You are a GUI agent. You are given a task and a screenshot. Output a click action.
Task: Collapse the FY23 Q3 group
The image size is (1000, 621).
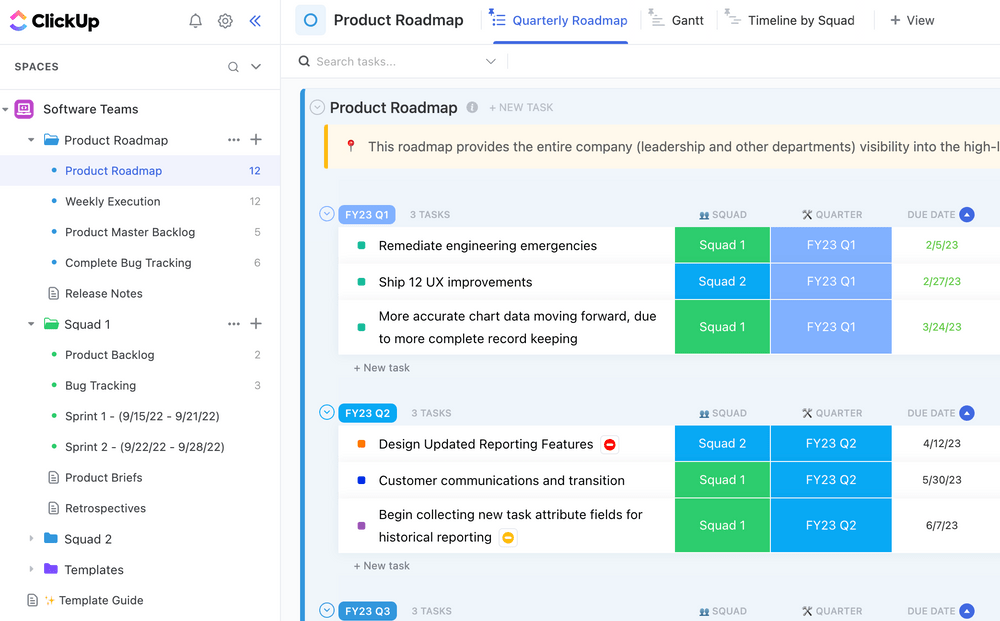327,610
